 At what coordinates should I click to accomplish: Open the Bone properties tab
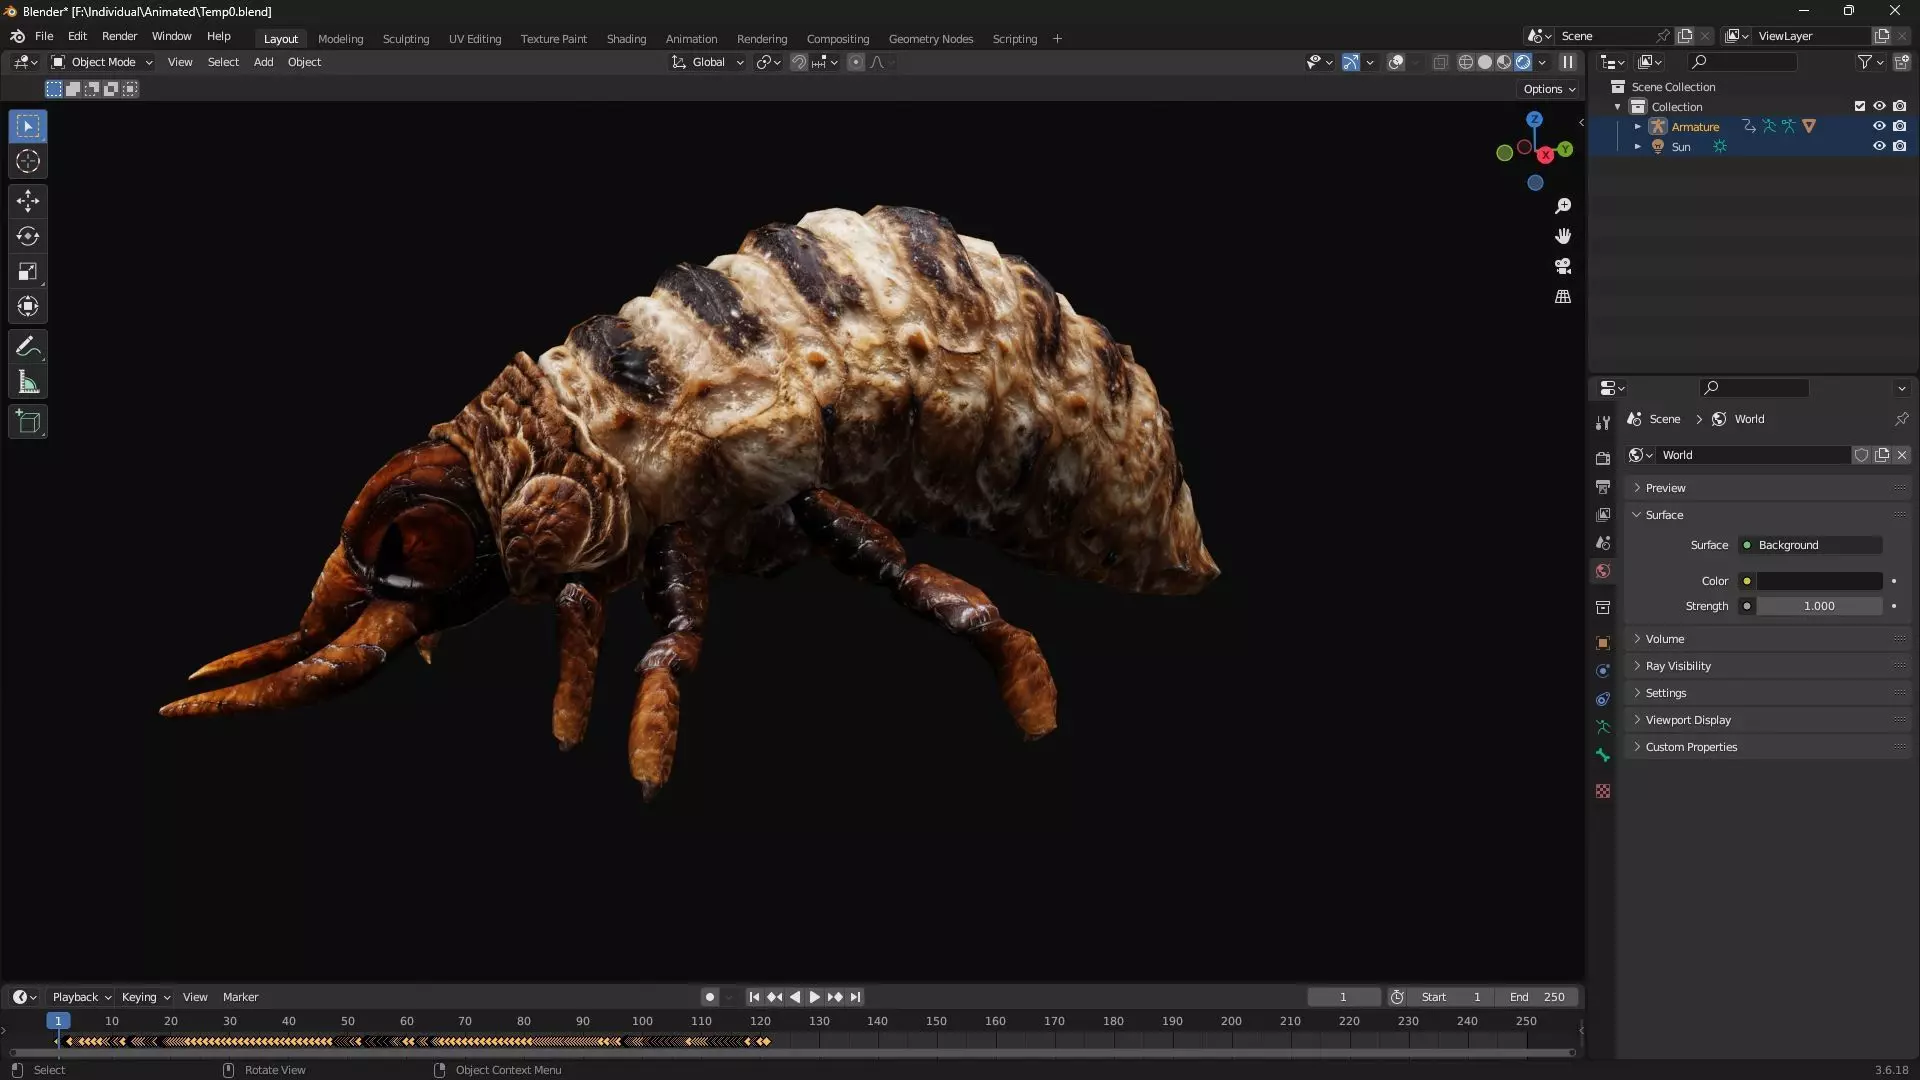click(1603, 755)
